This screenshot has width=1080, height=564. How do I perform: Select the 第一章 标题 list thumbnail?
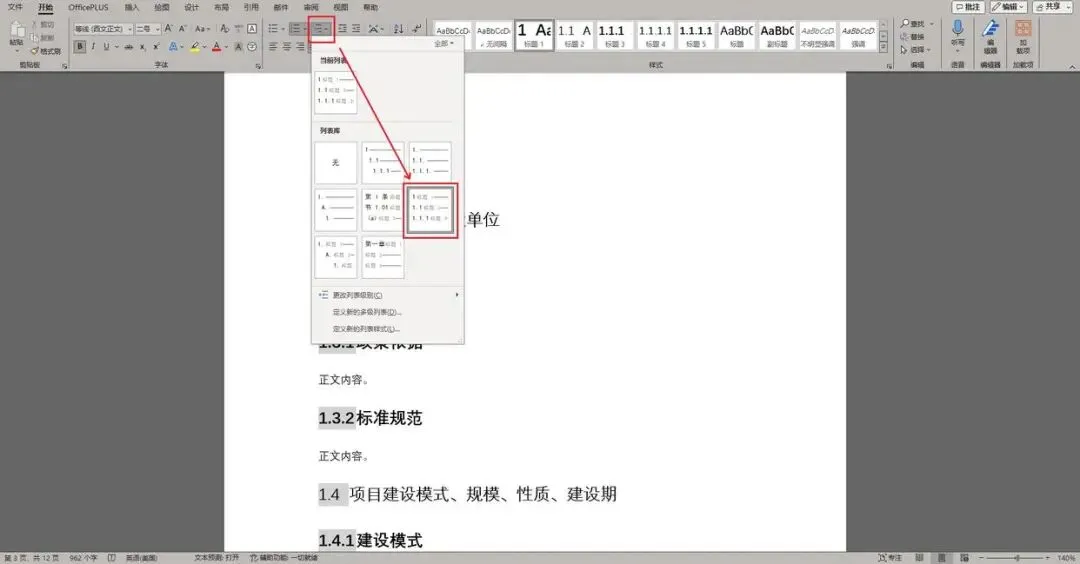(x=383, y=256)
